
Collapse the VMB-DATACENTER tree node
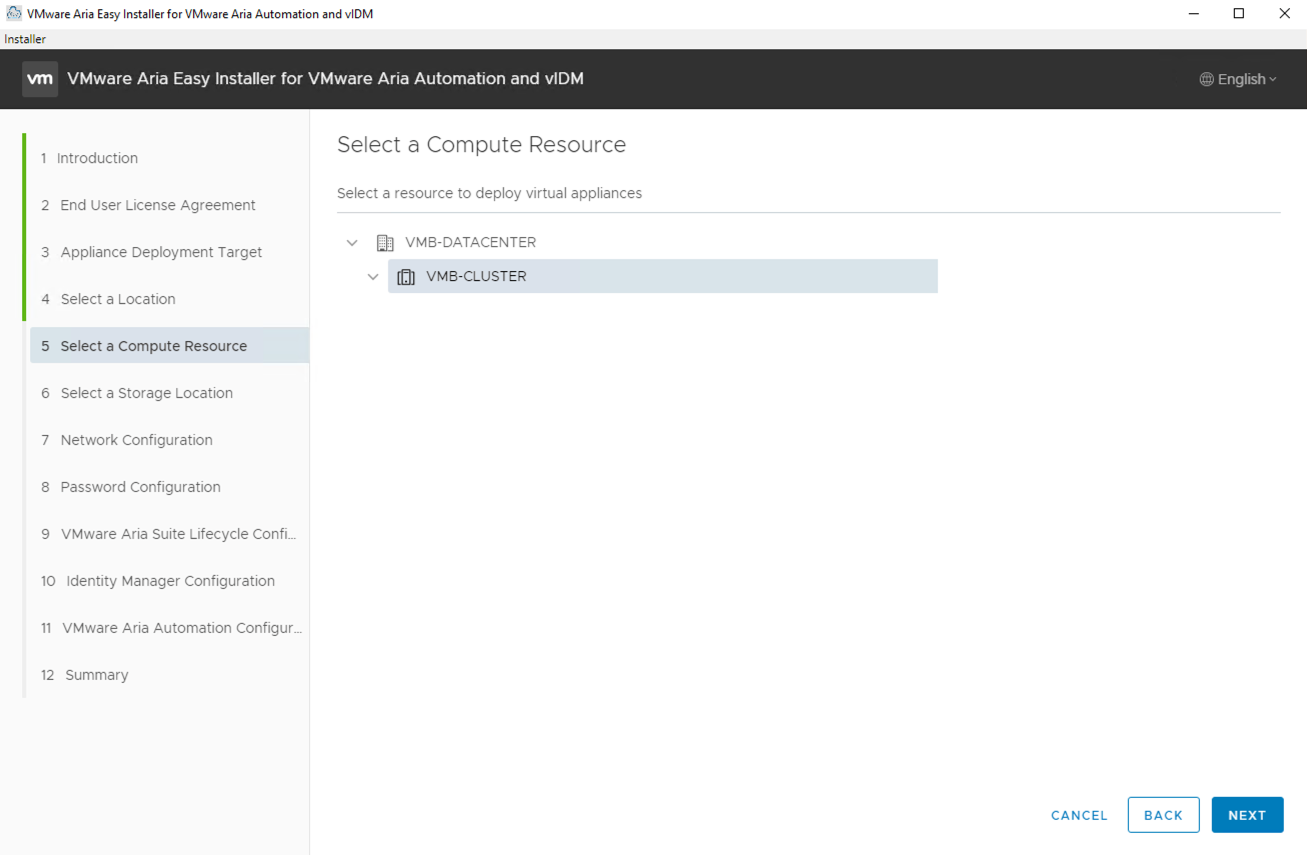pyautogui.click(x=352, y=242)
